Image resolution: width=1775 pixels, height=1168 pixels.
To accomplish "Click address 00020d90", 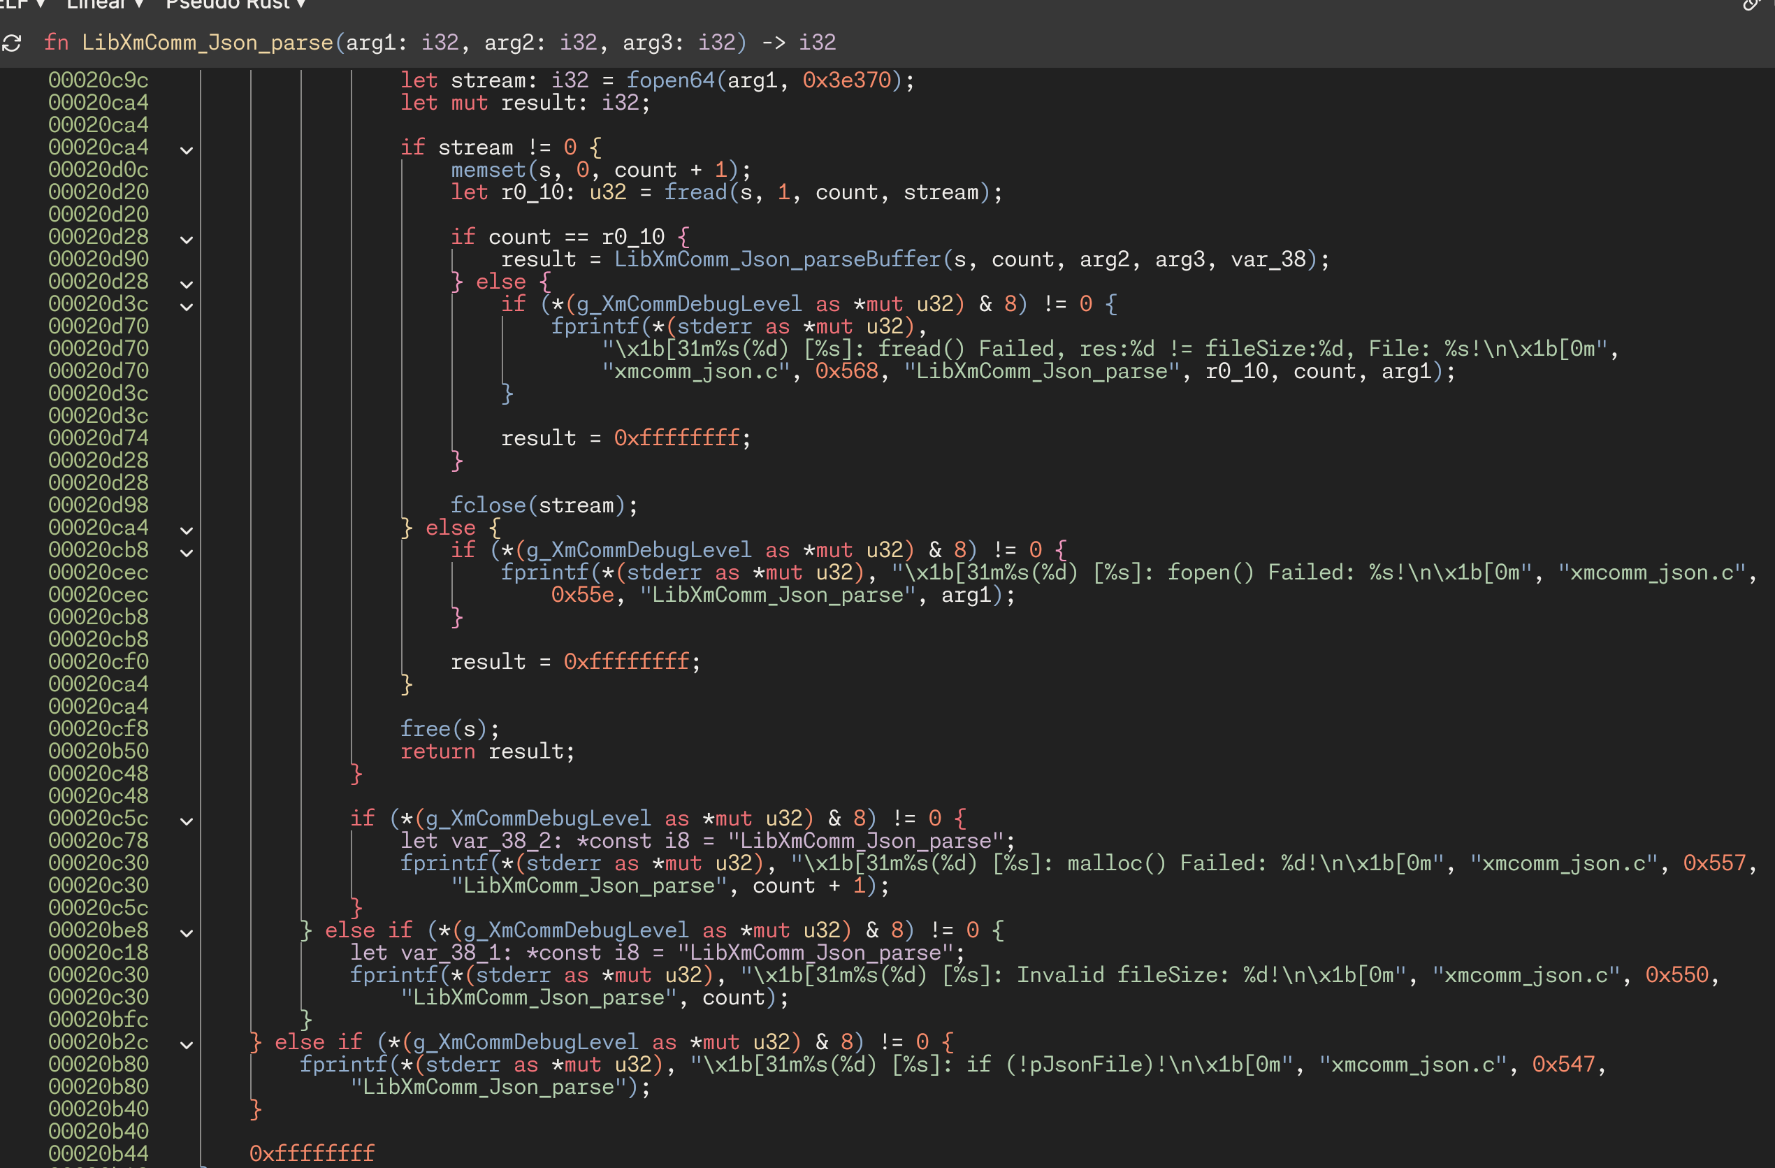I will tap(98, 259).
